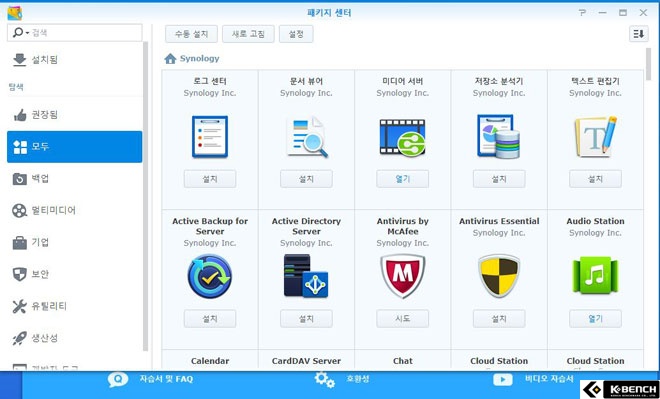Open the Installed (설치됨) section
Image resolution: width=660 pixels, height=399 pixels.
pos(75,60)
